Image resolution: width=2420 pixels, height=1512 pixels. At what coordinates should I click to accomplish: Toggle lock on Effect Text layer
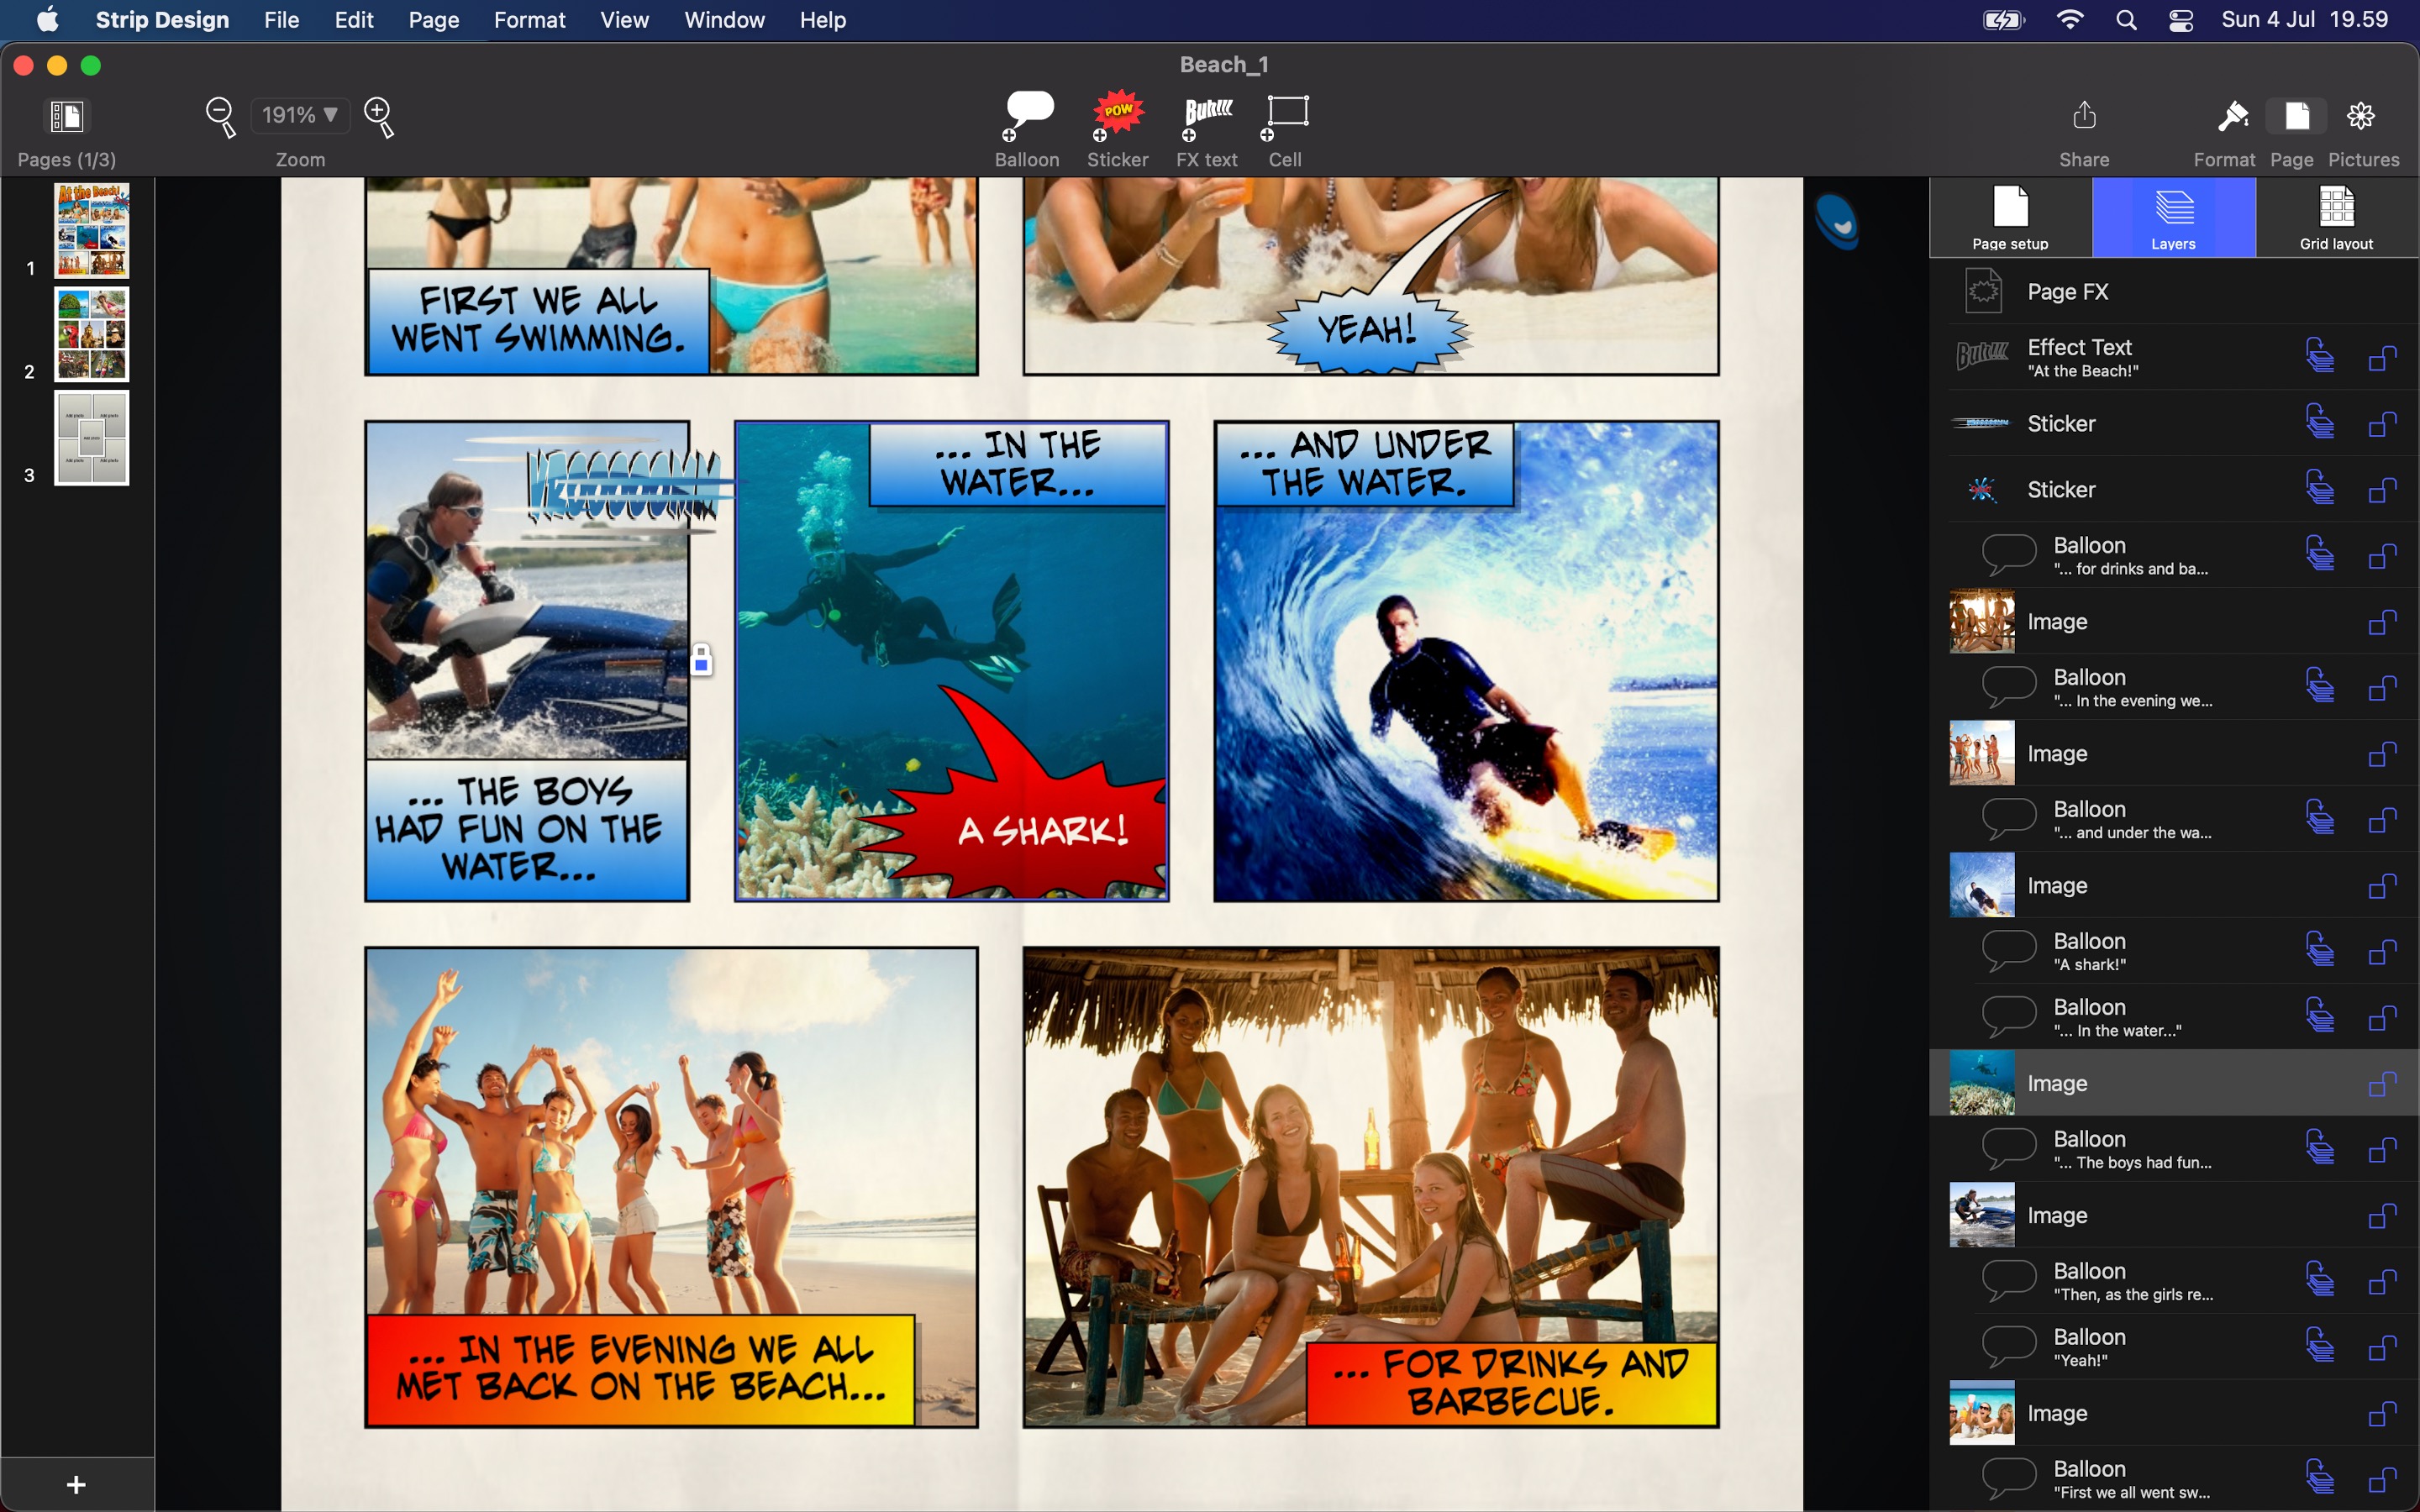pos(2382,358)
